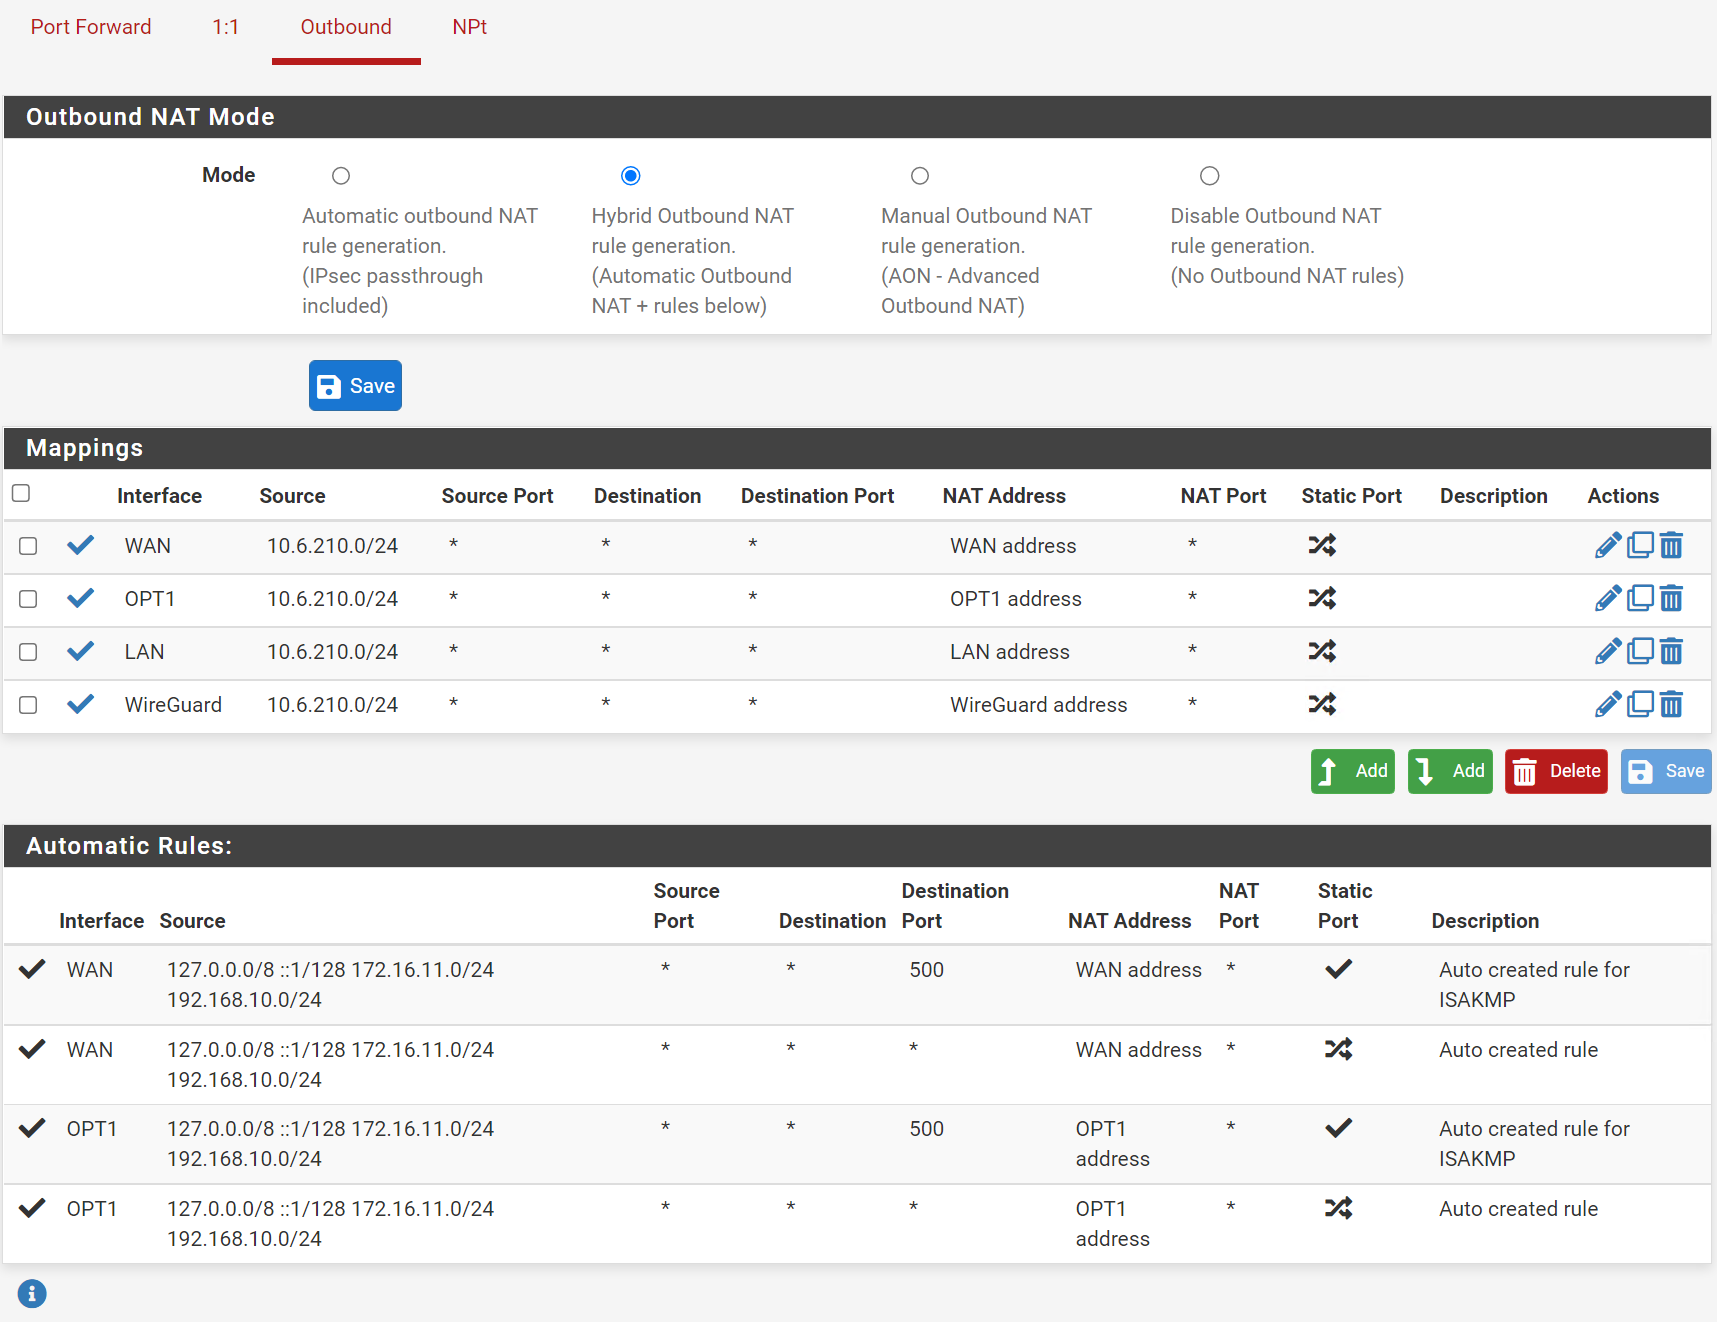1717x1322 pixels.
Task: Click the static port checkmark of OPT1 ISAKMP rule
Action: 1339,1128
